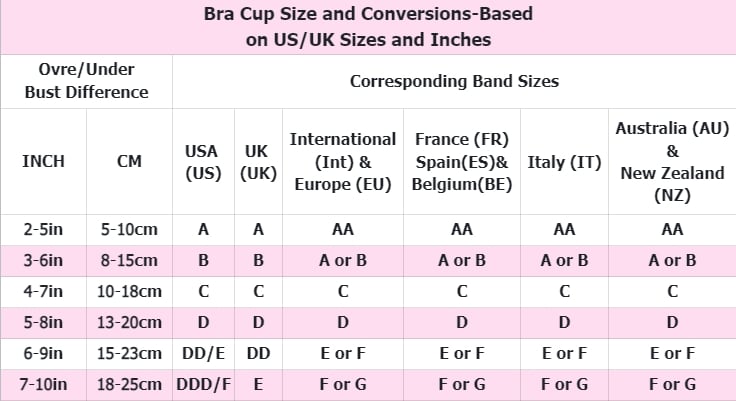This screenshot has width=736, height=401.
Task: Select the 2-5in row cell
Action: (x=43, y=230)
